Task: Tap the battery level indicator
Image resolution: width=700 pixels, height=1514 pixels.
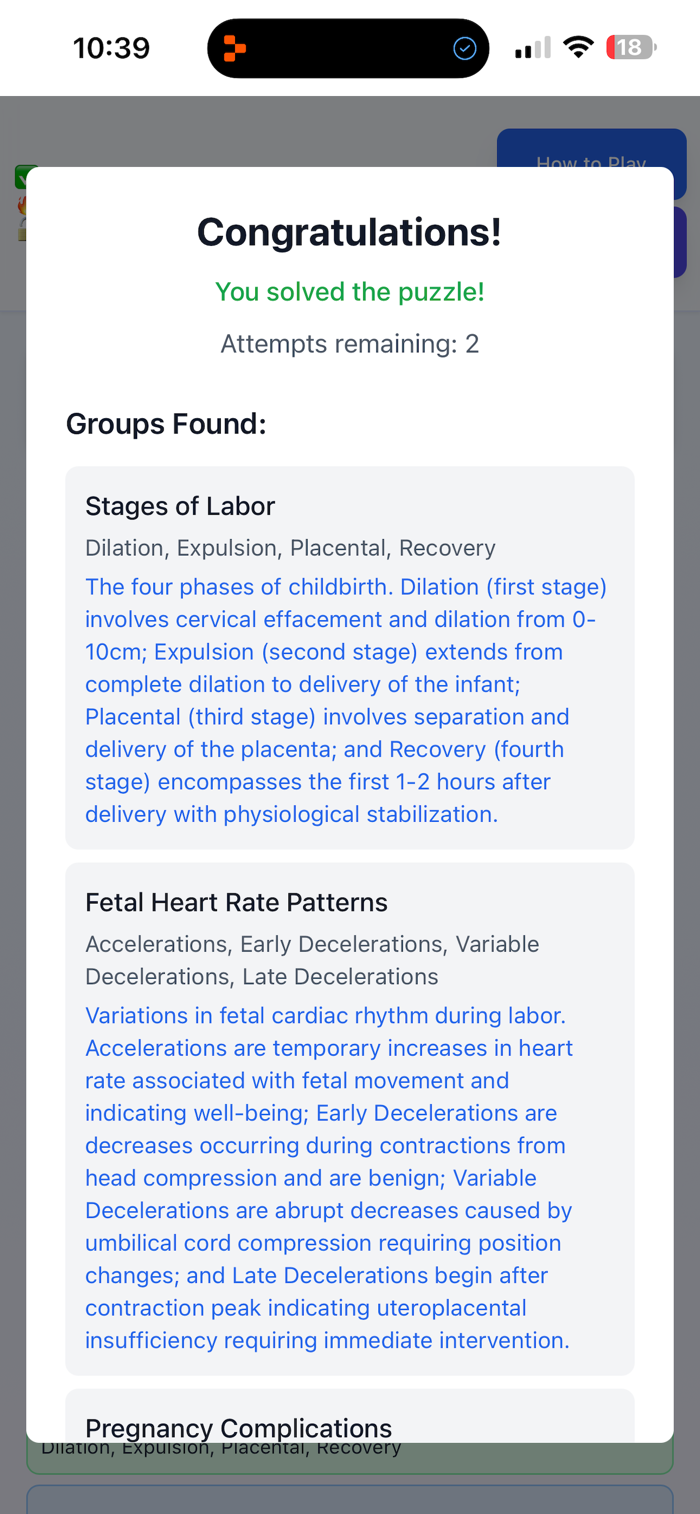Action: point(630,47)
